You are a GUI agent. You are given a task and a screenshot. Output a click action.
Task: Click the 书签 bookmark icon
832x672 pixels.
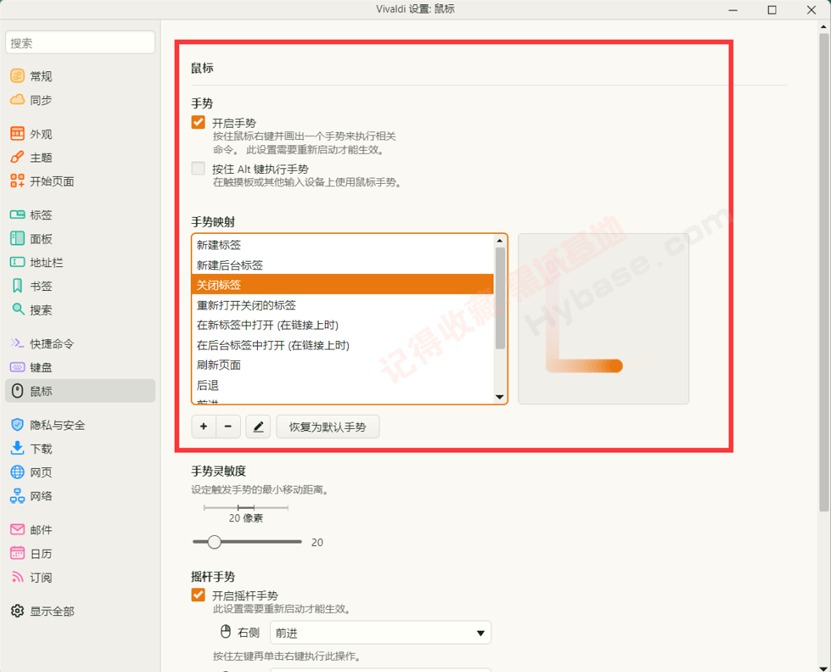(18, 286)
